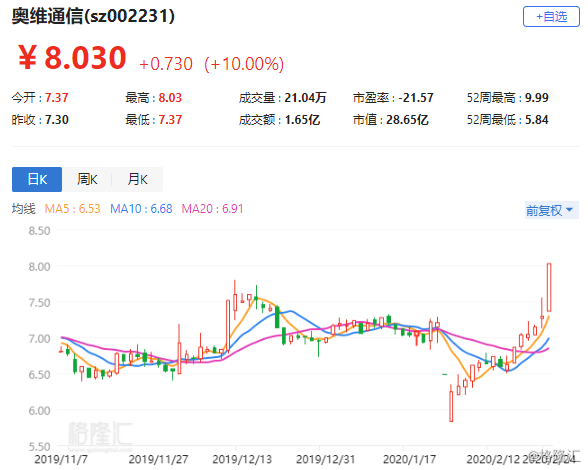Select the 日K tab
The height and width of the screenshot is (470, 588).
coord(37,179)
